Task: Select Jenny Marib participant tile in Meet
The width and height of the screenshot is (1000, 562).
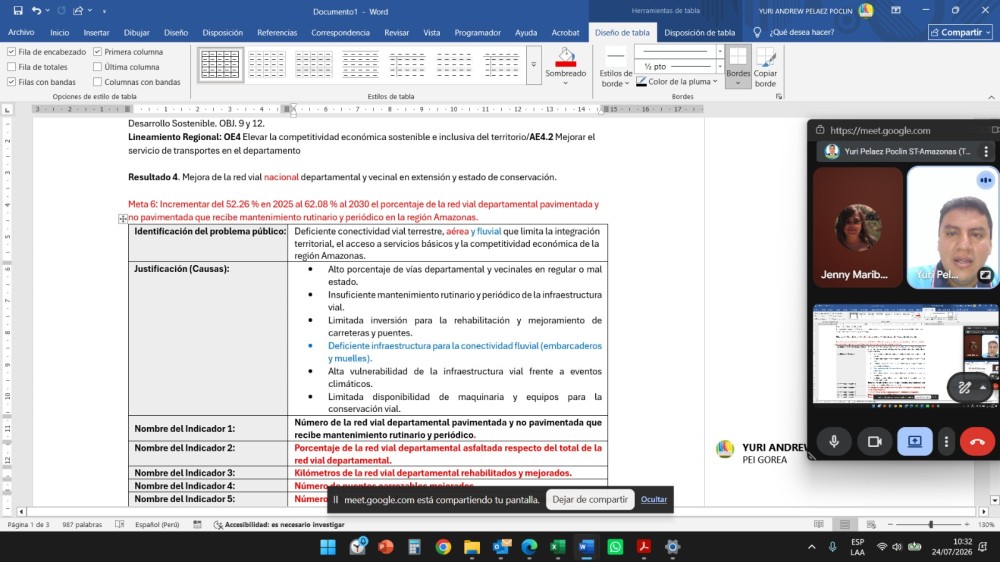Action: (857, 228)
